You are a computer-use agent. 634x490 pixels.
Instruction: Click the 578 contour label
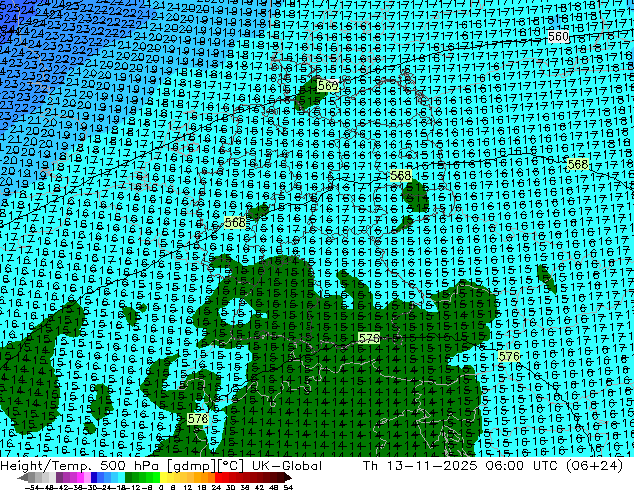[198, 418]
